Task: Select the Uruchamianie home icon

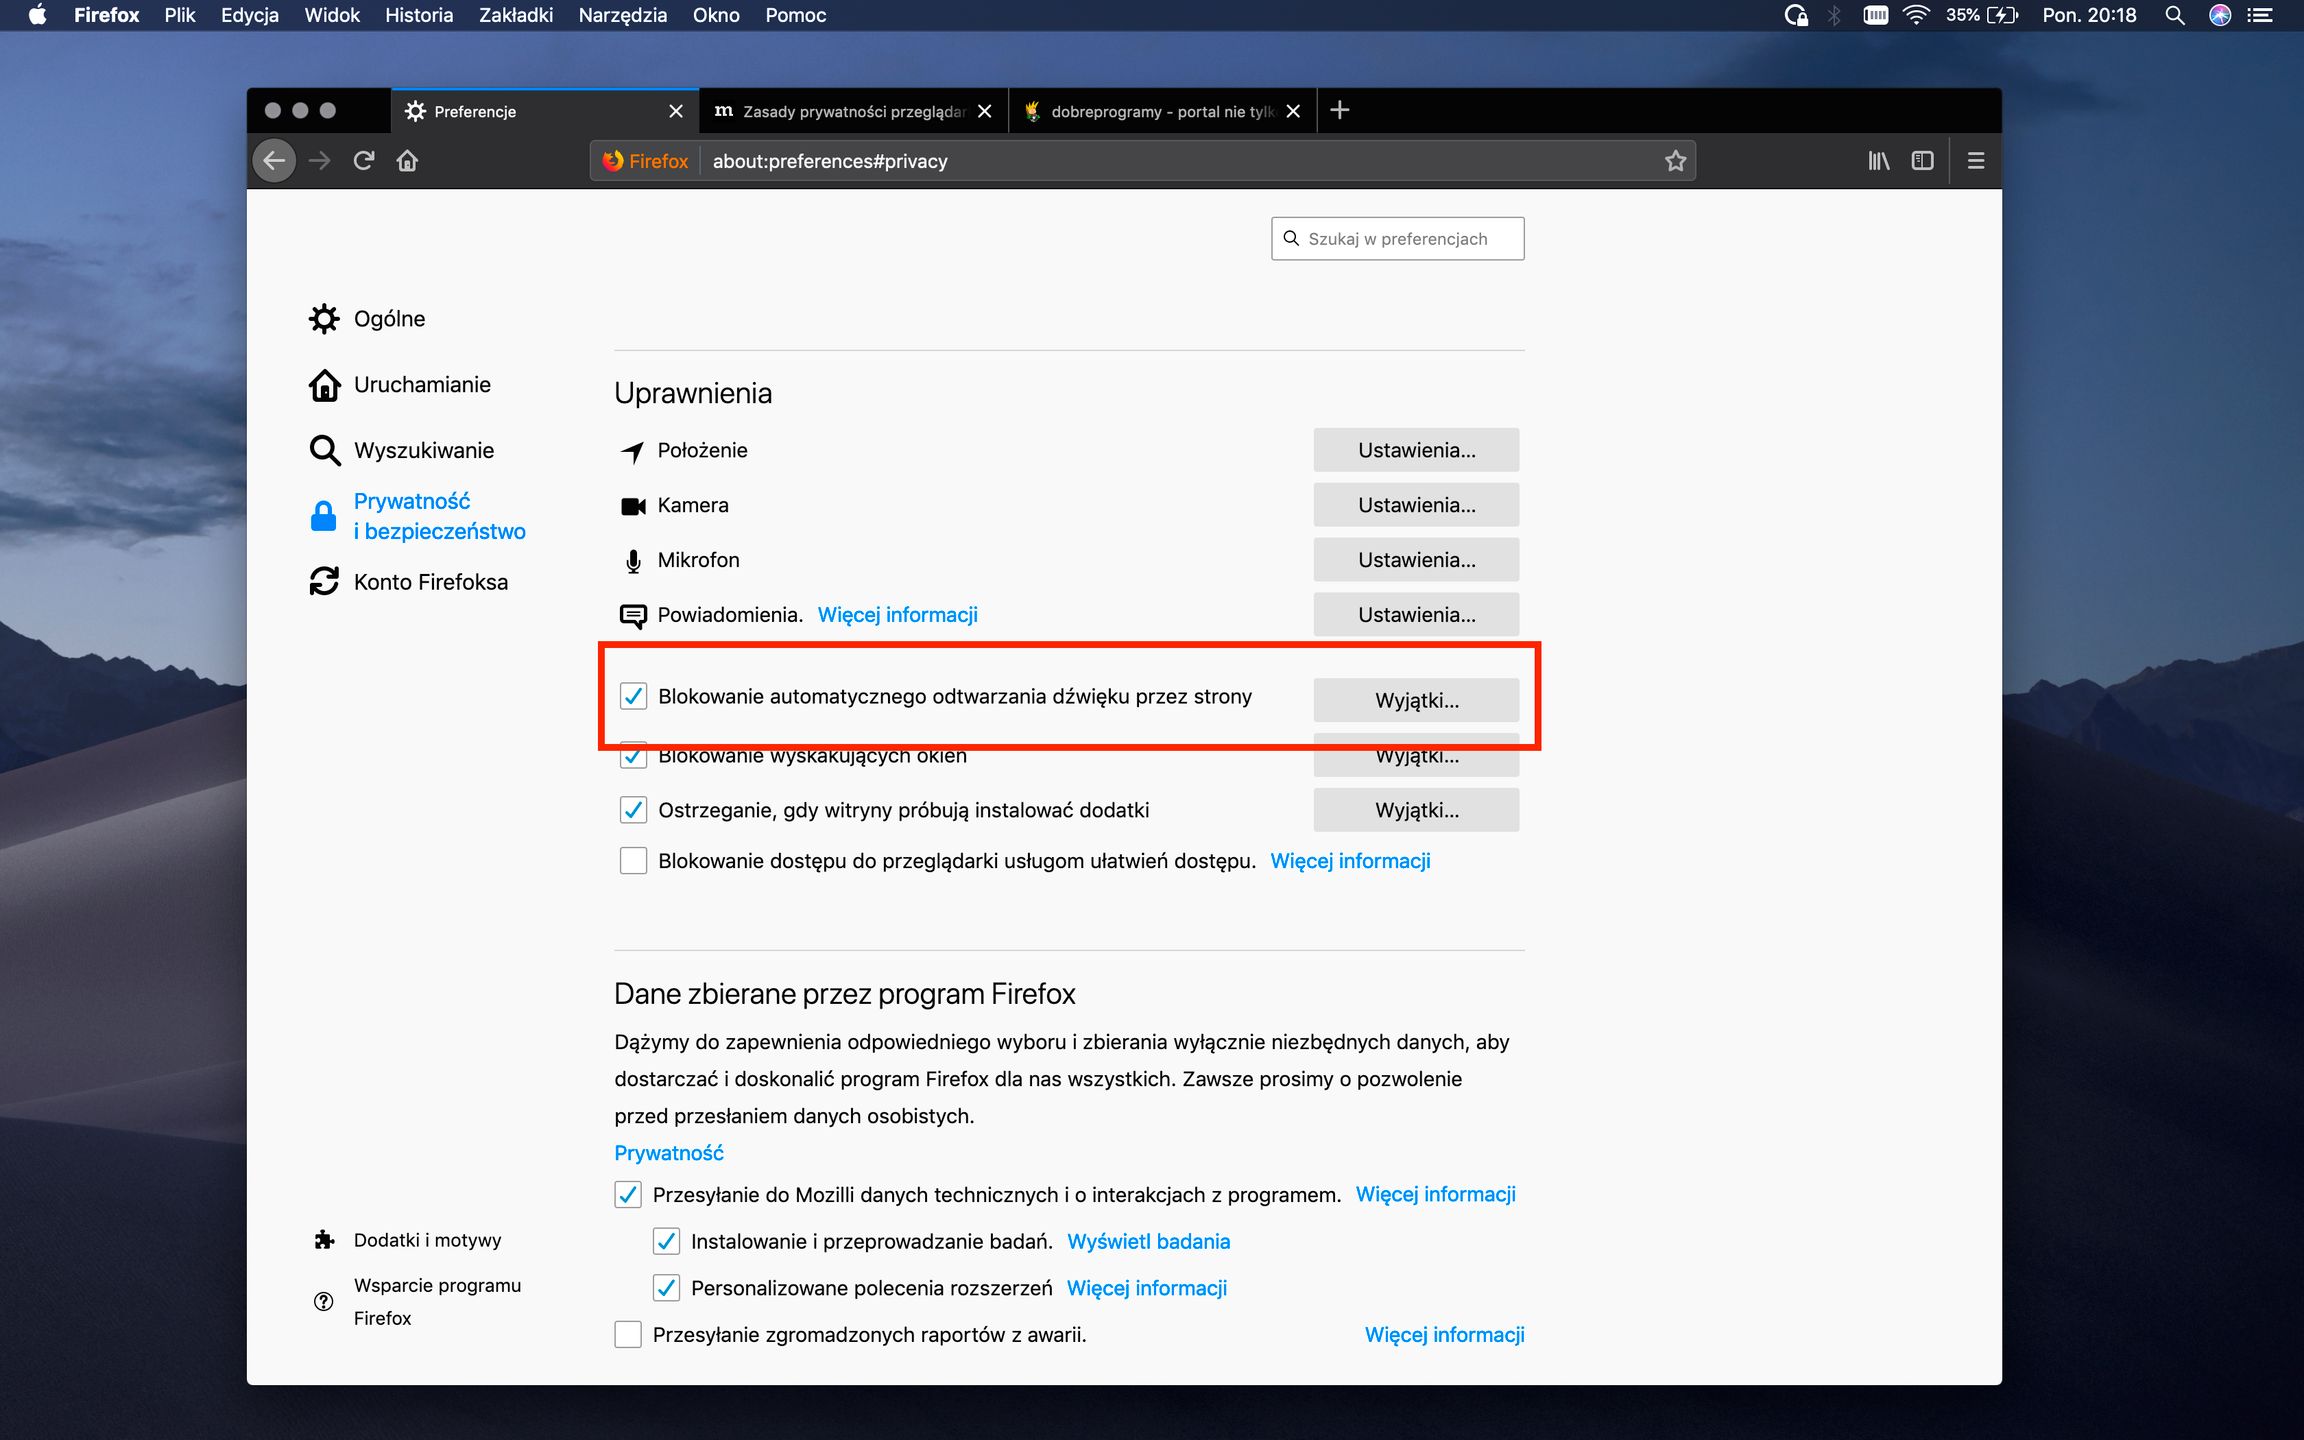Action: 324,384
